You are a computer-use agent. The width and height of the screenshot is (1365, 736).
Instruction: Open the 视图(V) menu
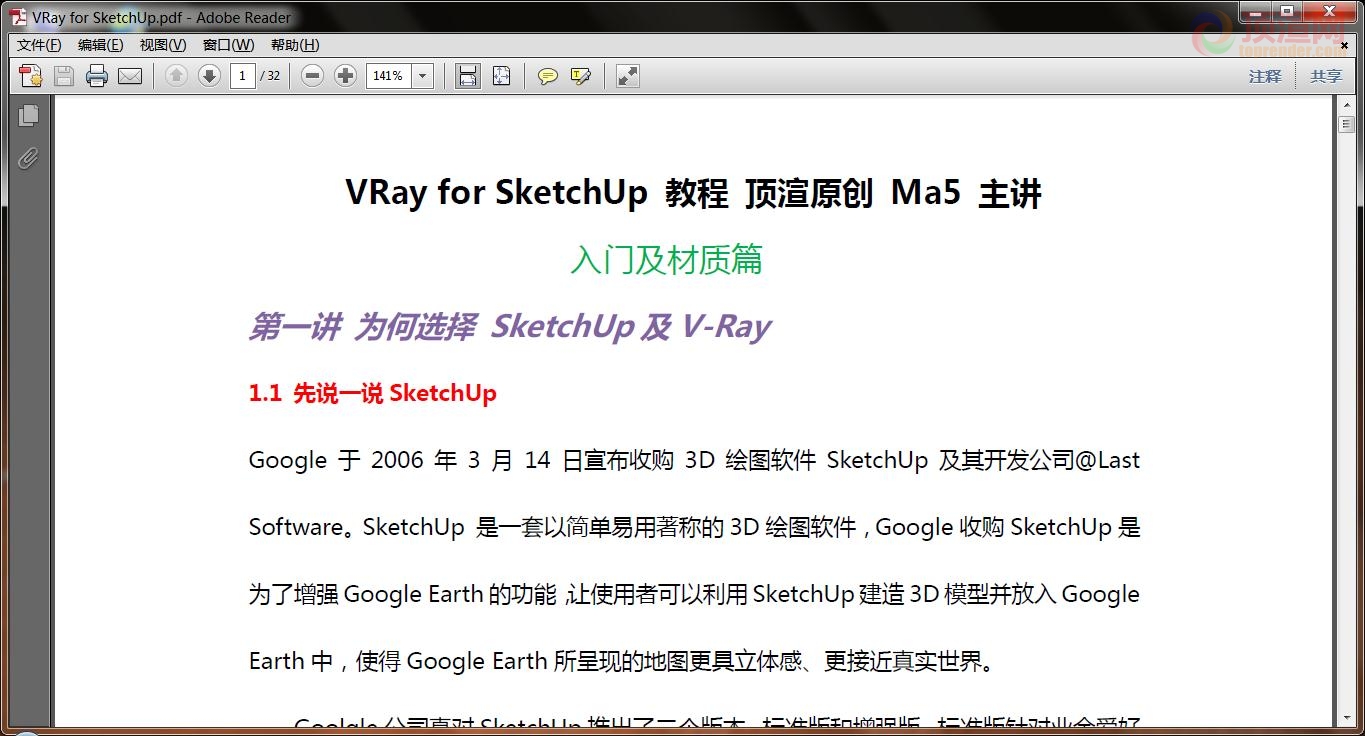click(163, 45)
